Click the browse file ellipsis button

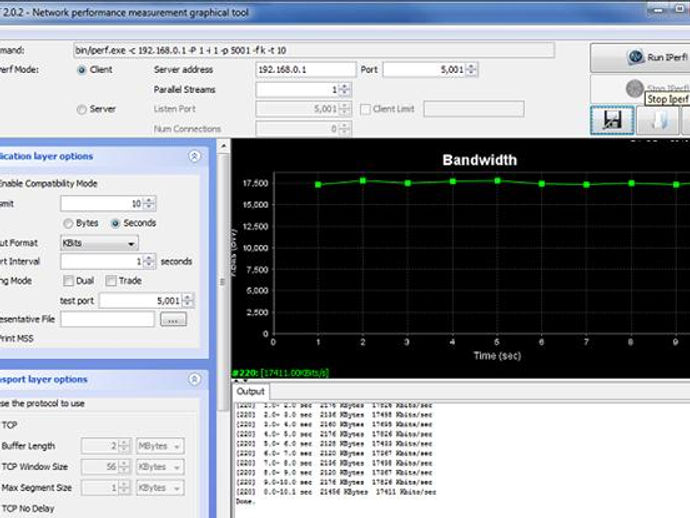point(173,319)
